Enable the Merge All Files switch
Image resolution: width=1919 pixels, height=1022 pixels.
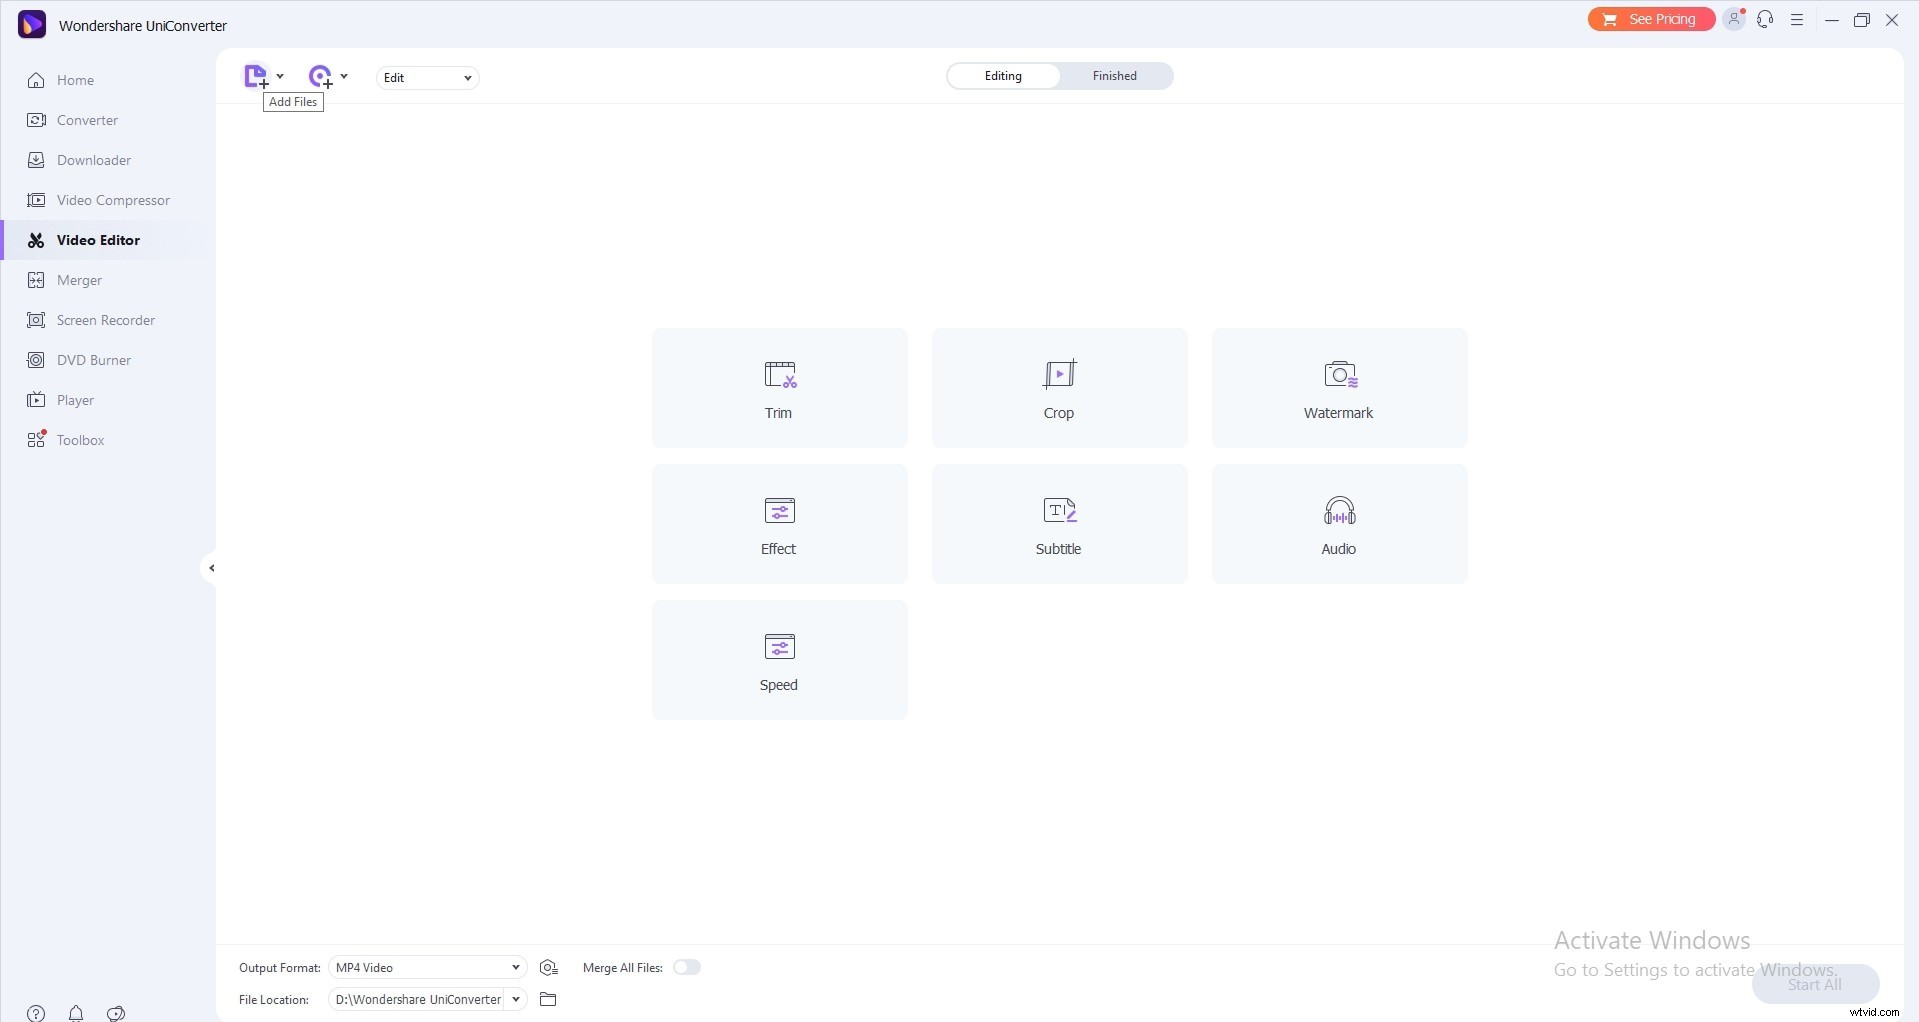click(687, 967)
